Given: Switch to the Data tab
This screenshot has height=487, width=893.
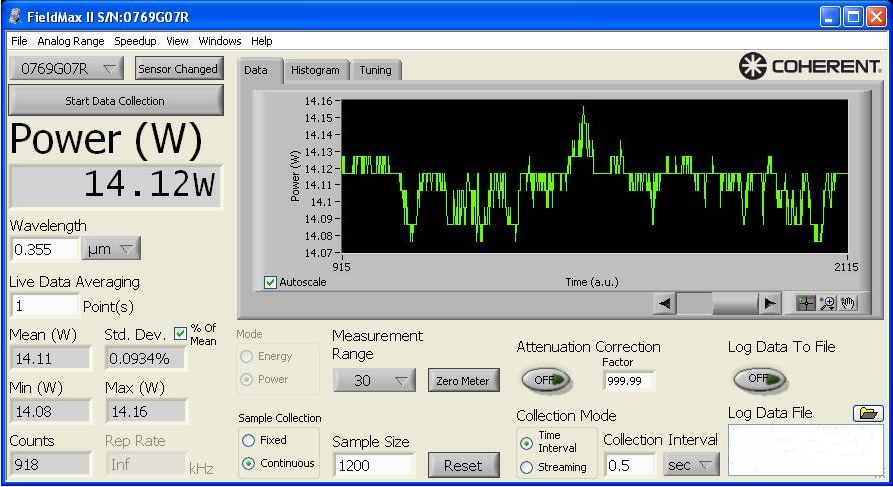Looking at the screenshot, I should point(259,70).
